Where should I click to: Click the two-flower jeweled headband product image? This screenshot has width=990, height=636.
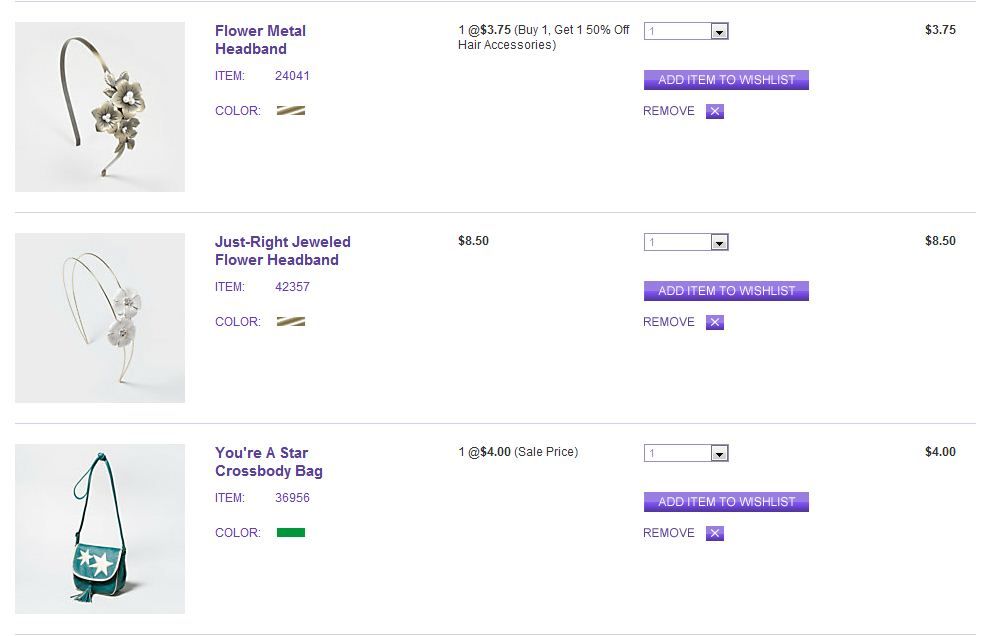pos(100,318)
